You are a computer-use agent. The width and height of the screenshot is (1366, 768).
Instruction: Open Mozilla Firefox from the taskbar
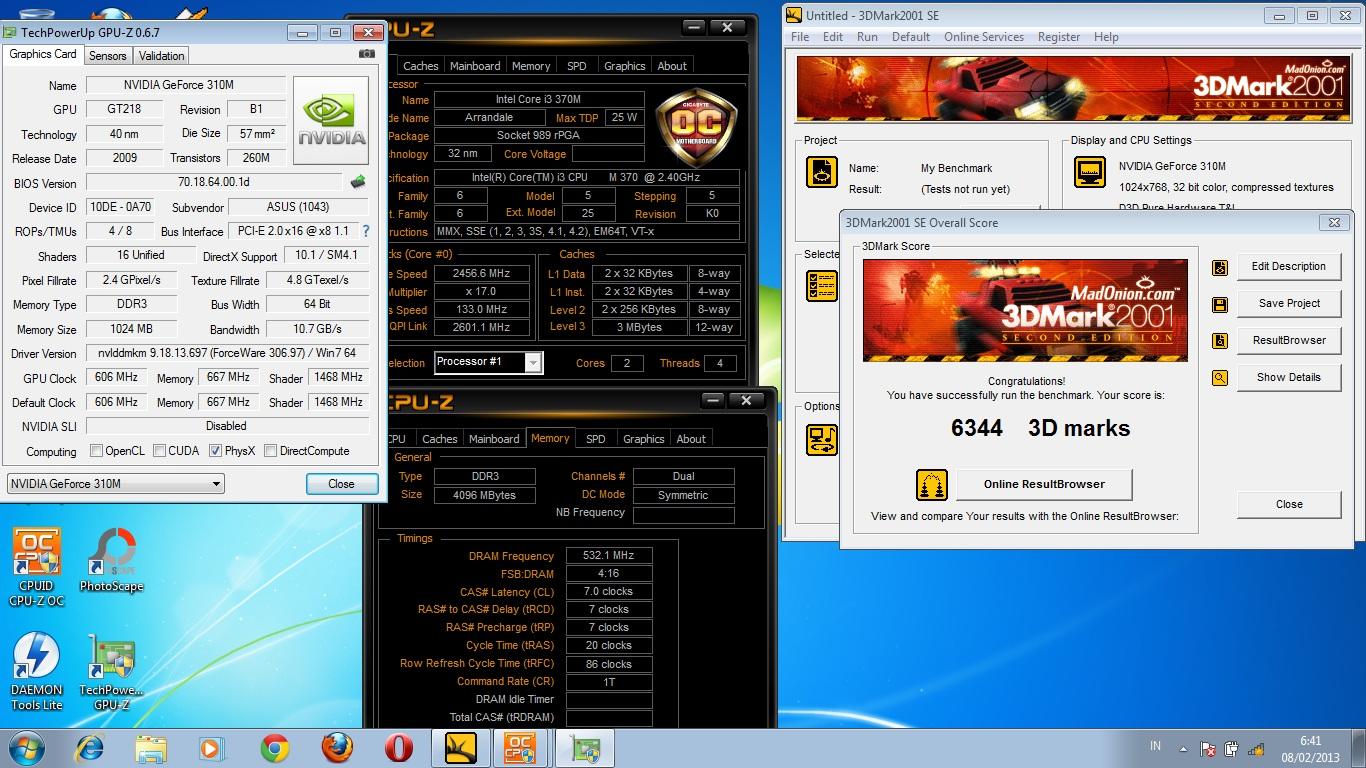click(x=337, y=748)
